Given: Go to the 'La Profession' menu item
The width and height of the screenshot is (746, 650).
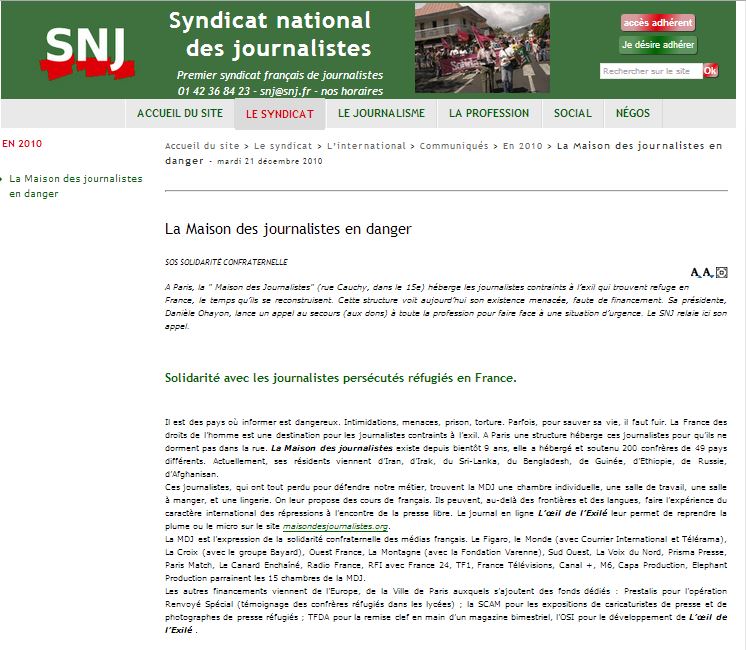Looking at the screenshot, I should (489, 114).
